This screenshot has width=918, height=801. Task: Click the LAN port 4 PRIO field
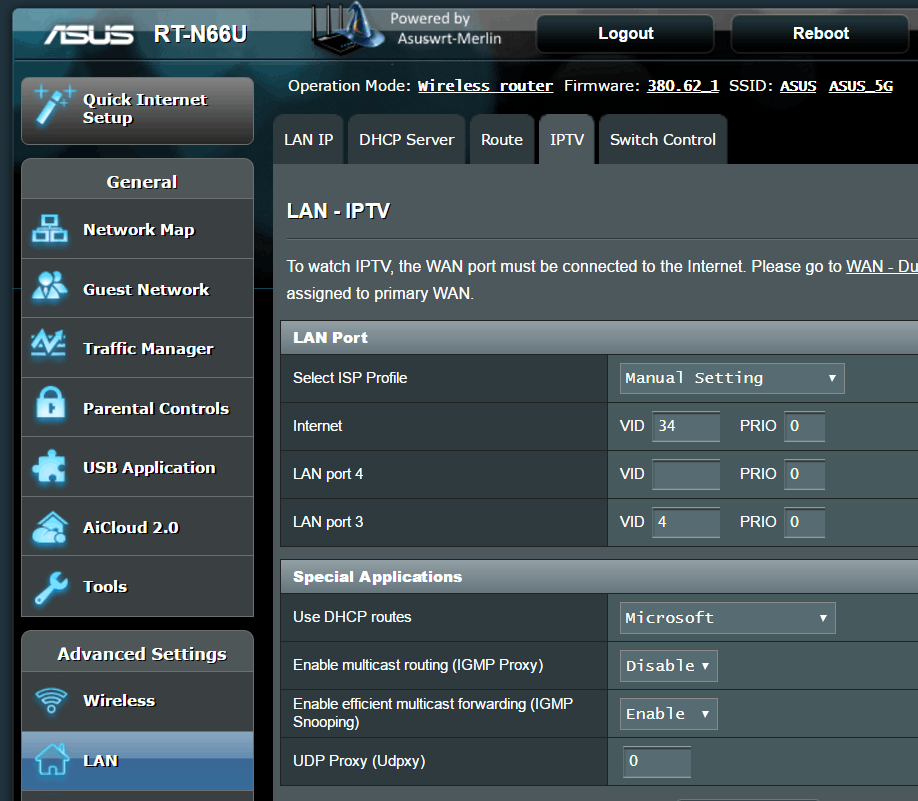pyautogui.click(x=804, y=474)
